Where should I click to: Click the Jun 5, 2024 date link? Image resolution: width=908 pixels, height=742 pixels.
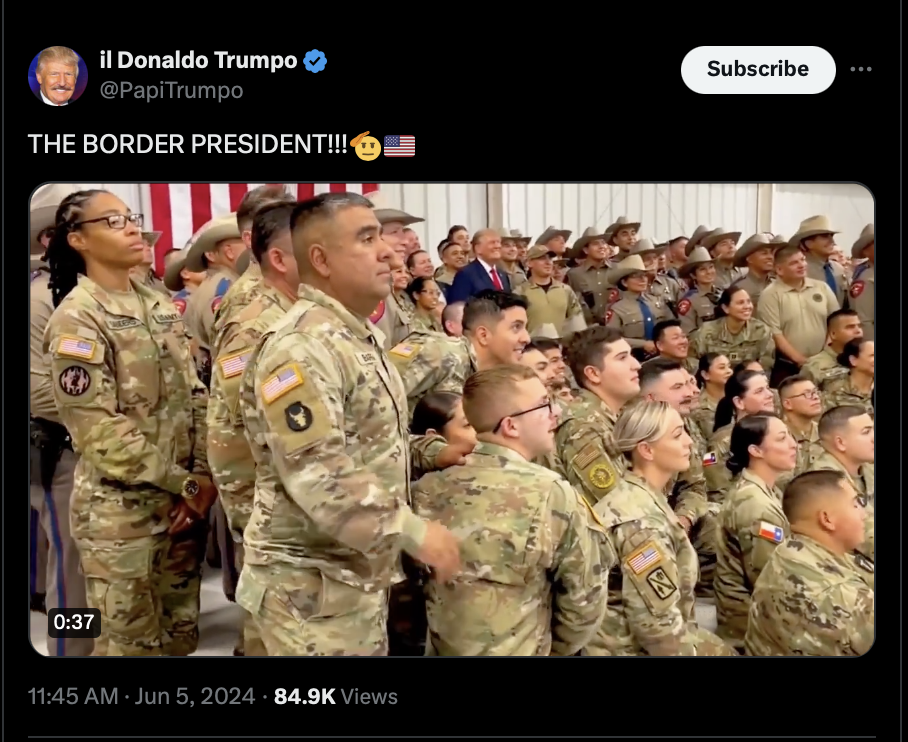[x=195, y=696]
